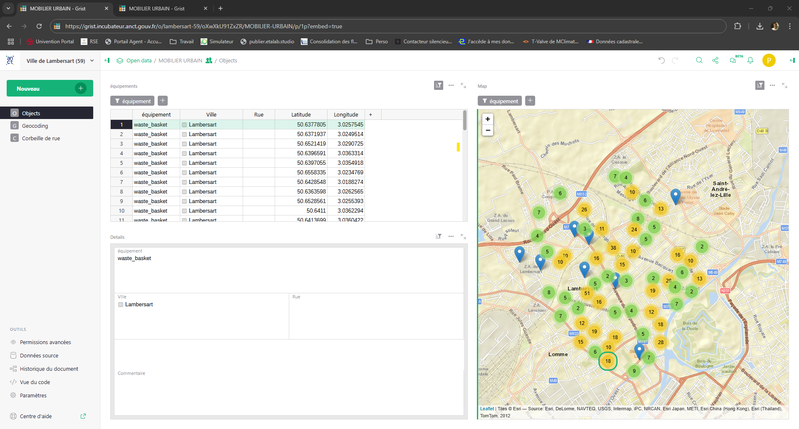799x429 pixels.
Task: Zoom in on the map
Action: [x=487, y=119]
